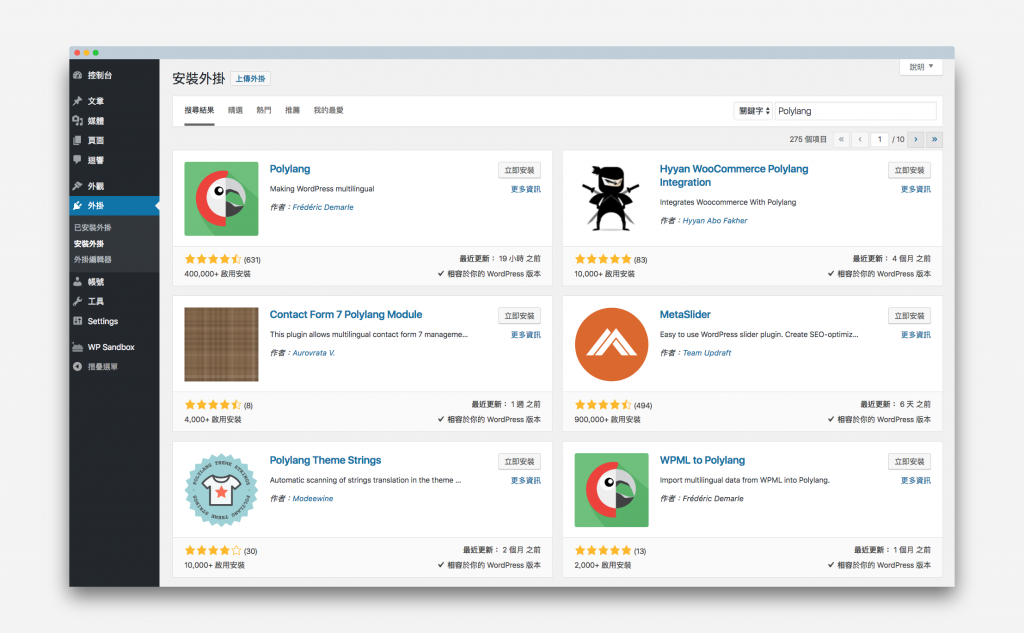Screen dimensions: 1024x633
Task: Open author Team Updraft link
Action: coord(707,353)
